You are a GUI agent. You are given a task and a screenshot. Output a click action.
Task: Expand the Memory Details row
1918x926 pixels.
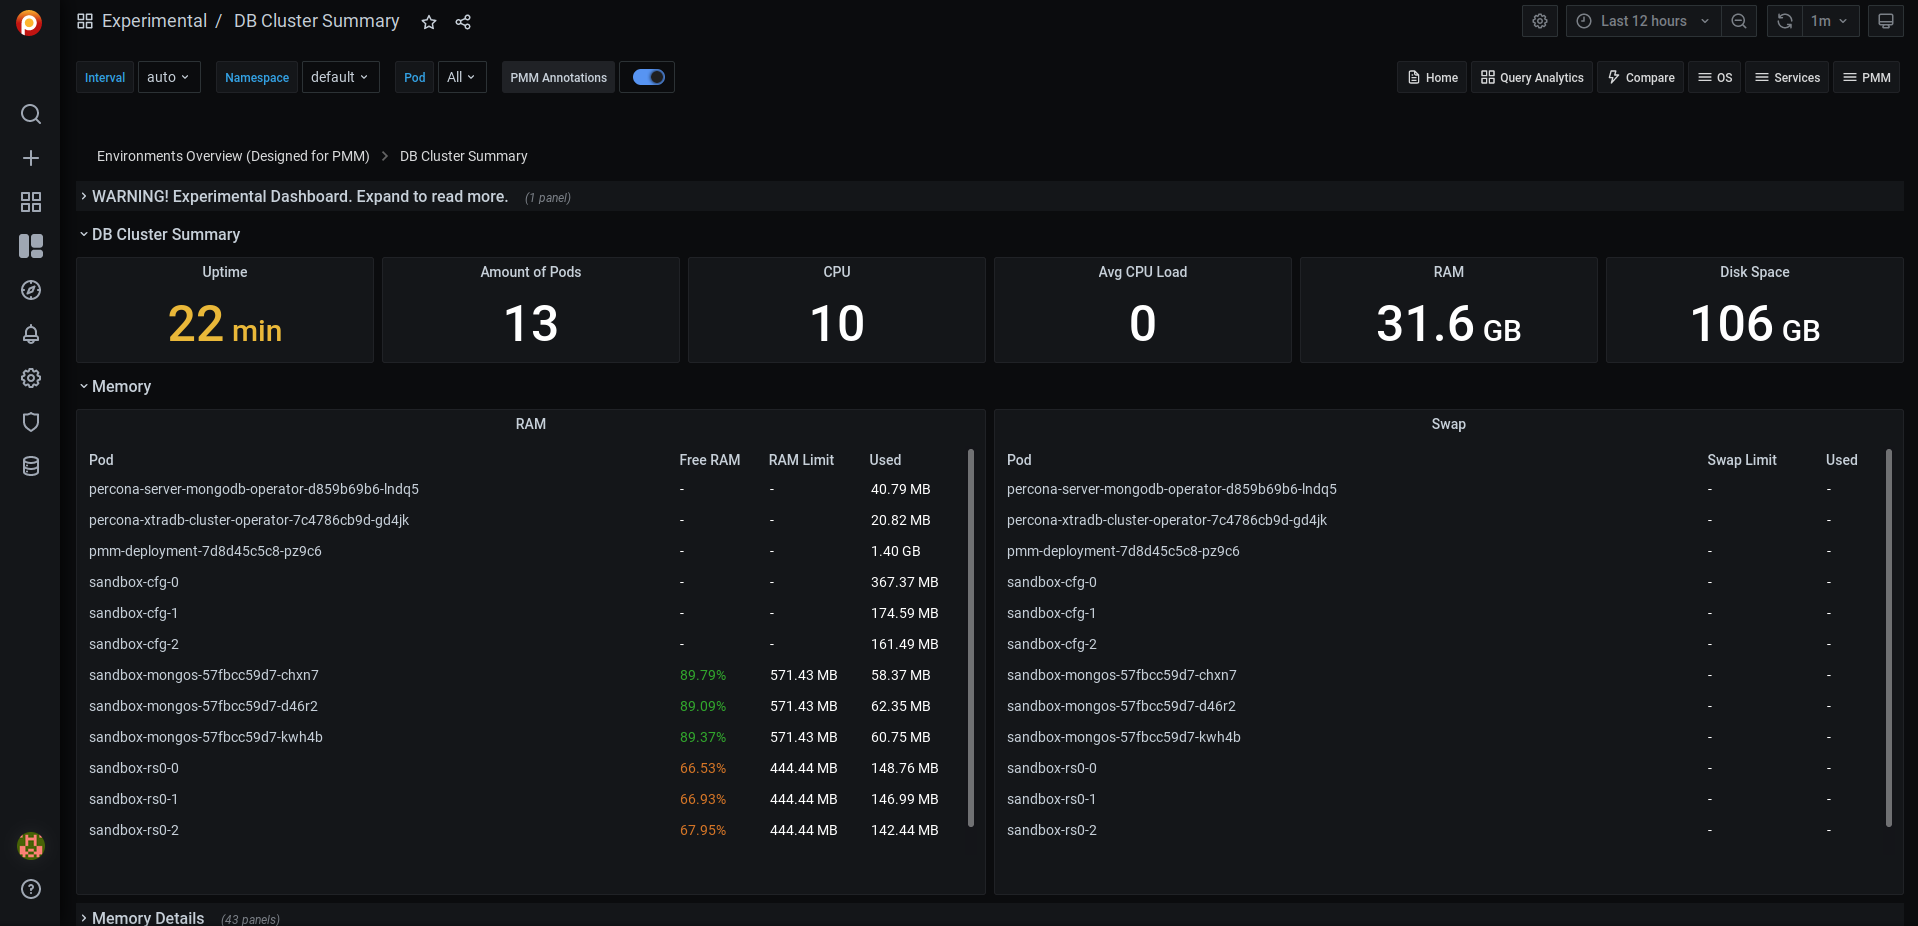(x=147, y=917)
